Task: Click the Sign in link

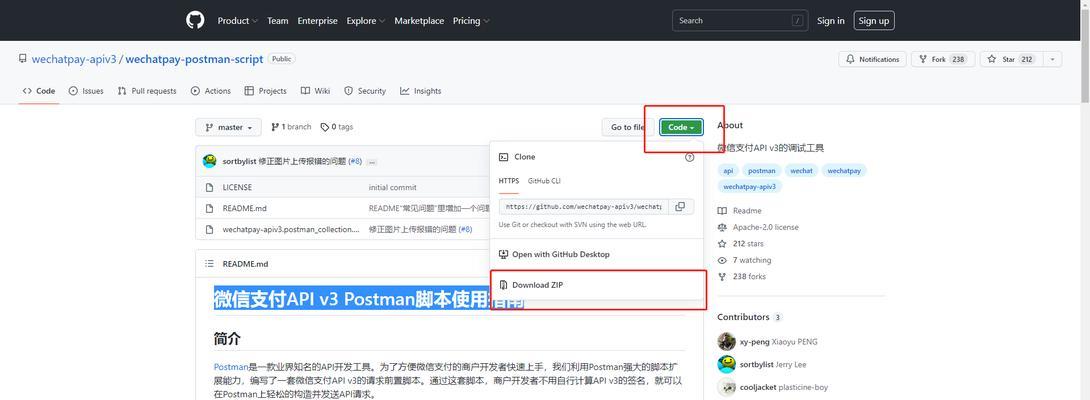Action: 831,21
